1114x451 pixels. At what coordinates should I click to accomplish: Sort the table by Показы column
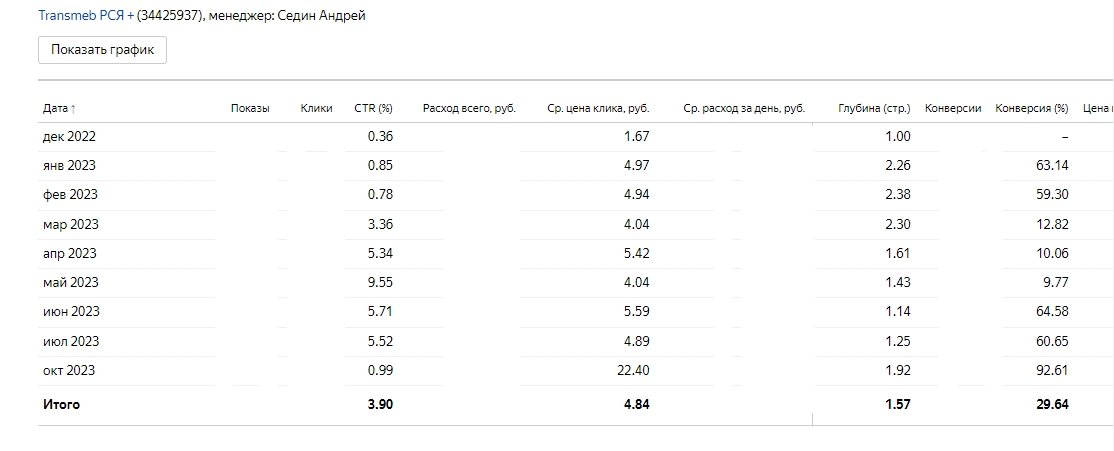pyautogui.click(x=250, y=108)
